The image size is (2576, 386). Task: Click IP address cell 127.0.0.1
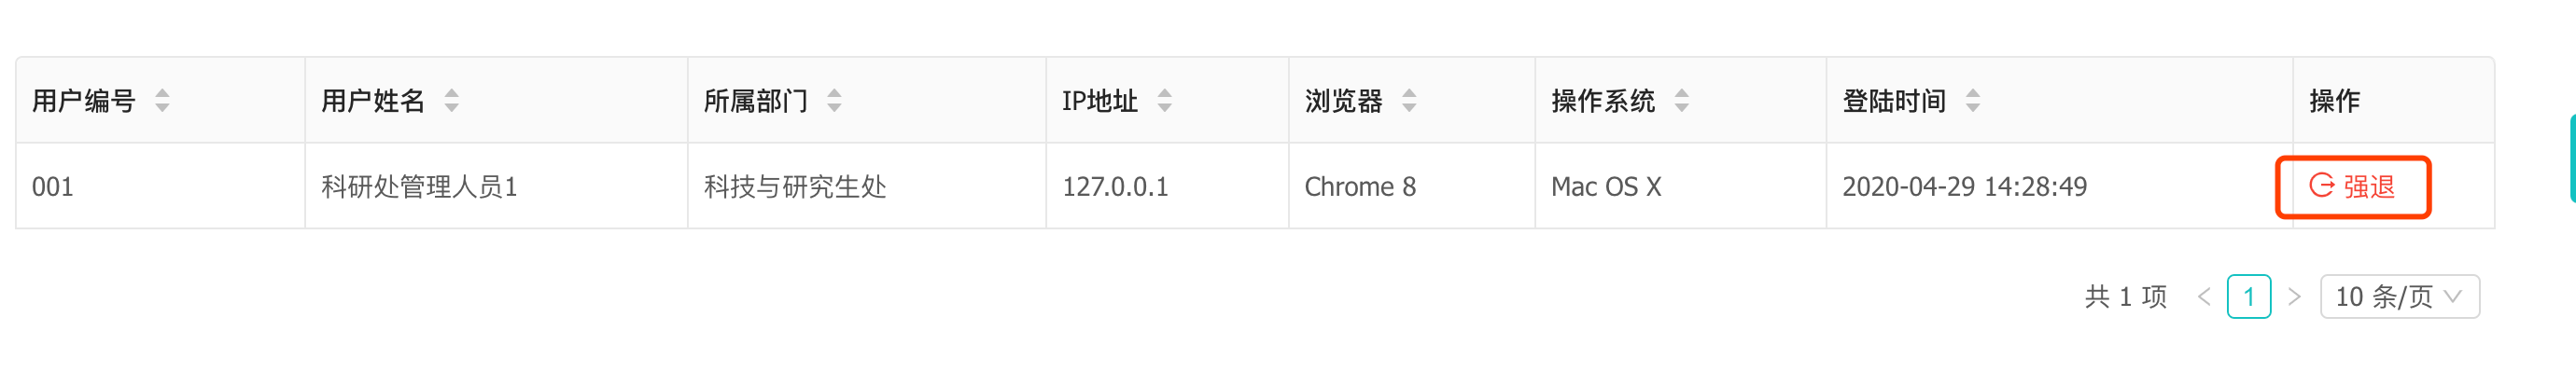coord(1167,187)
